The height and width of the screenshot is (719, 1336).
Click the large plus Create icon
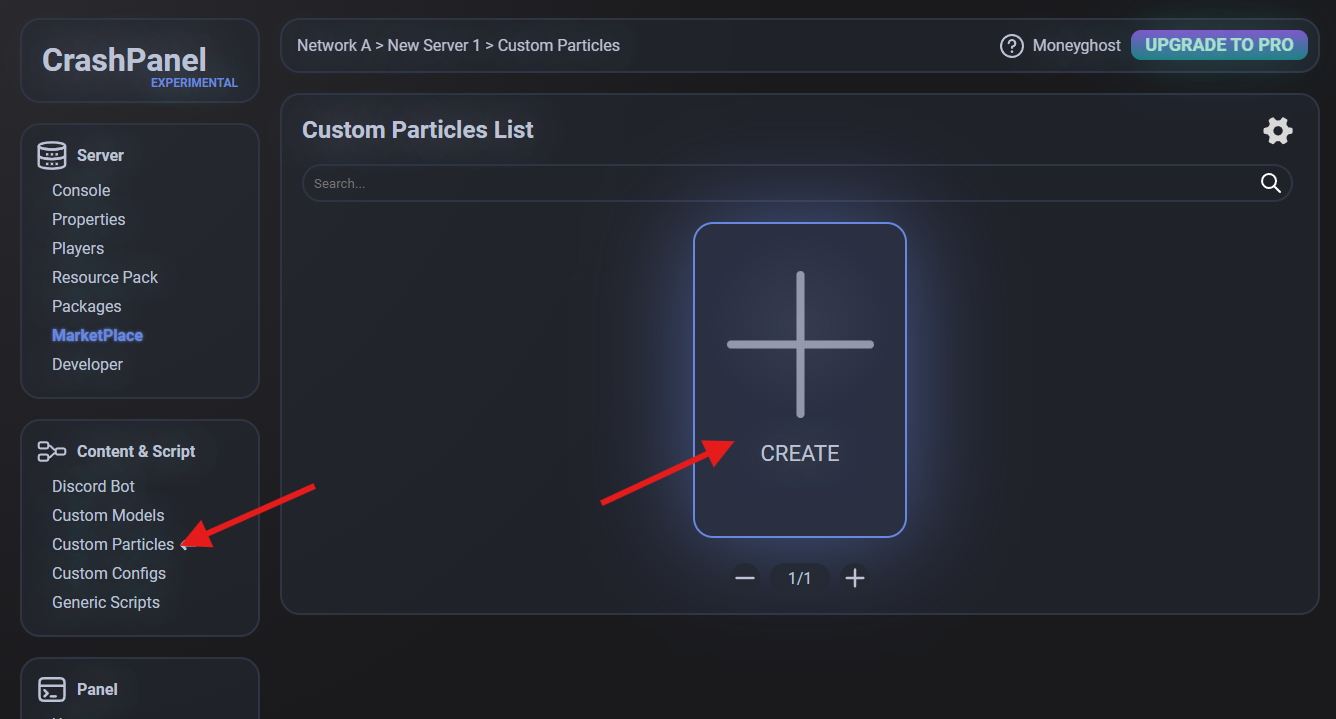800,345
